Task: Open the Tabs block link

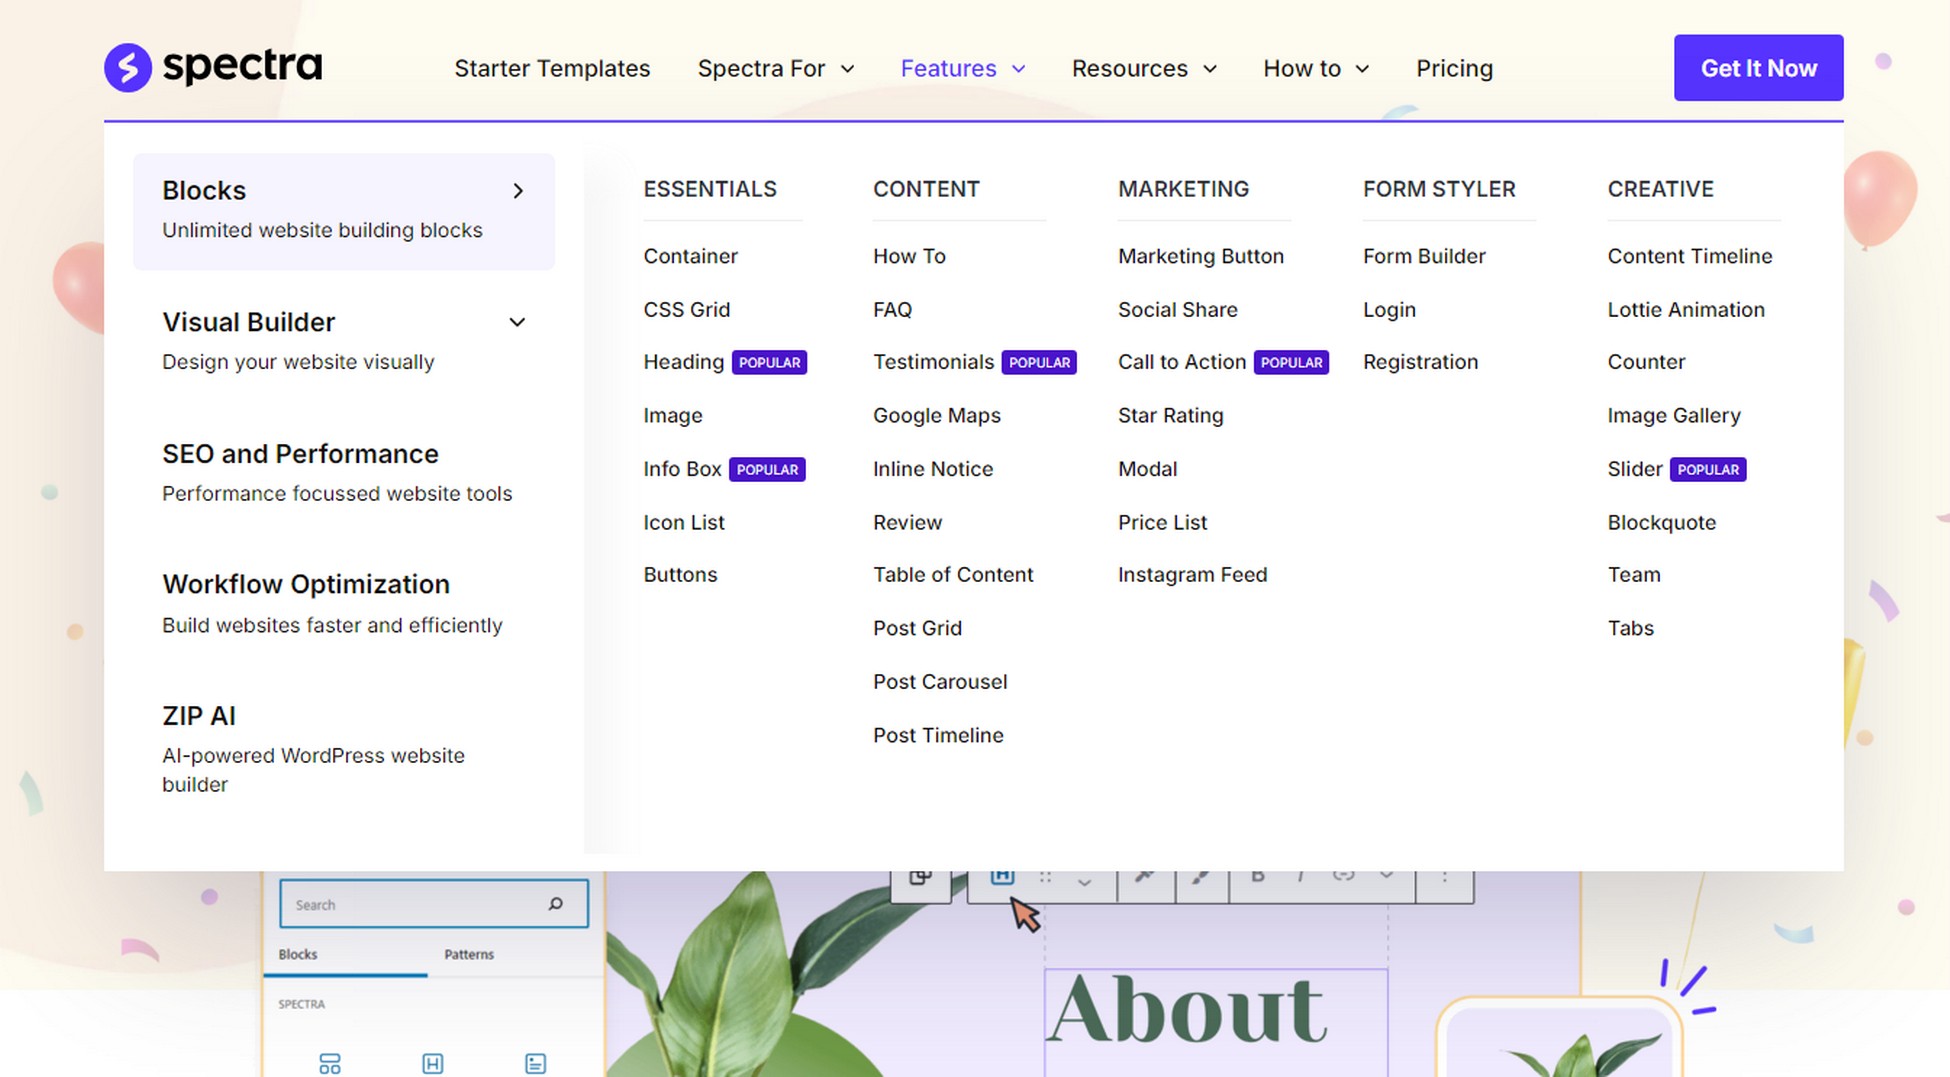Action: 1630,628
